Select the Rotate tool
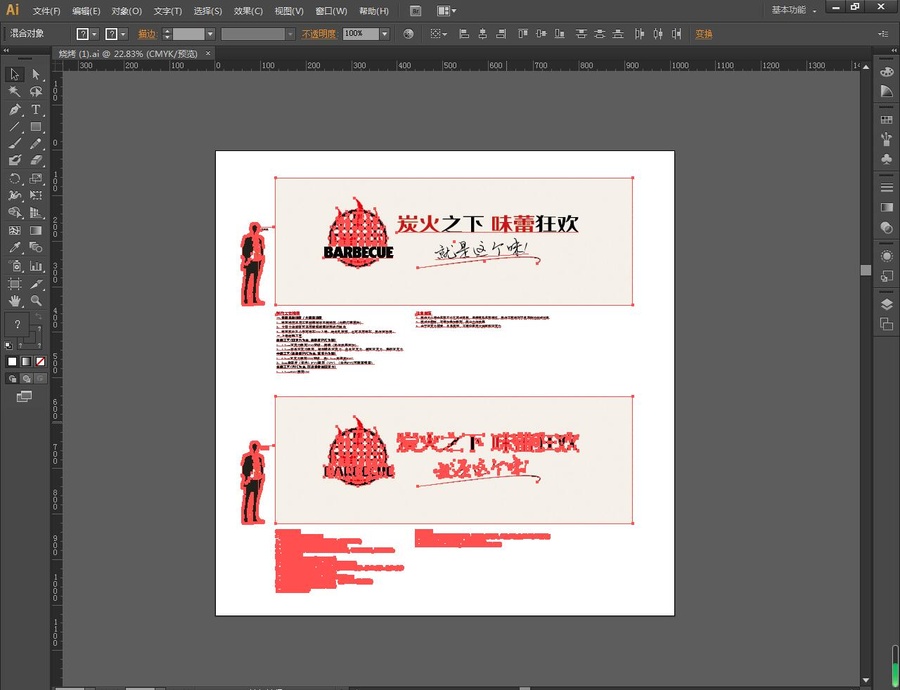 (x=14, y=179)
